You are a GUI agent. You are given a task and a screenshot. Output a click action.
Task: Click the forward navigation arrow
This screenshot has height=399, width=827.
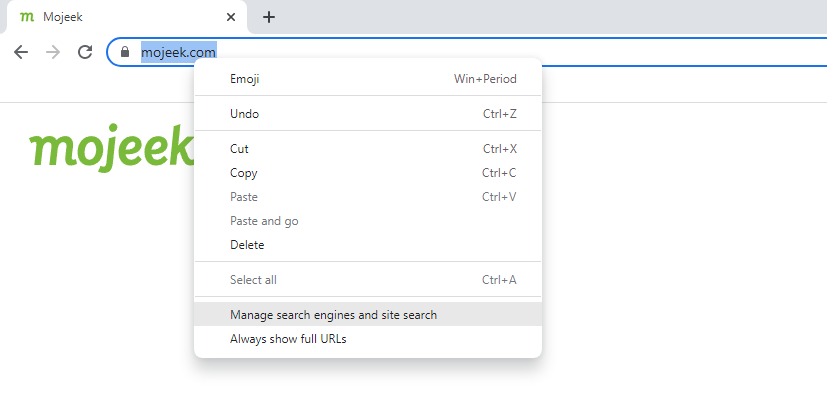53,52
